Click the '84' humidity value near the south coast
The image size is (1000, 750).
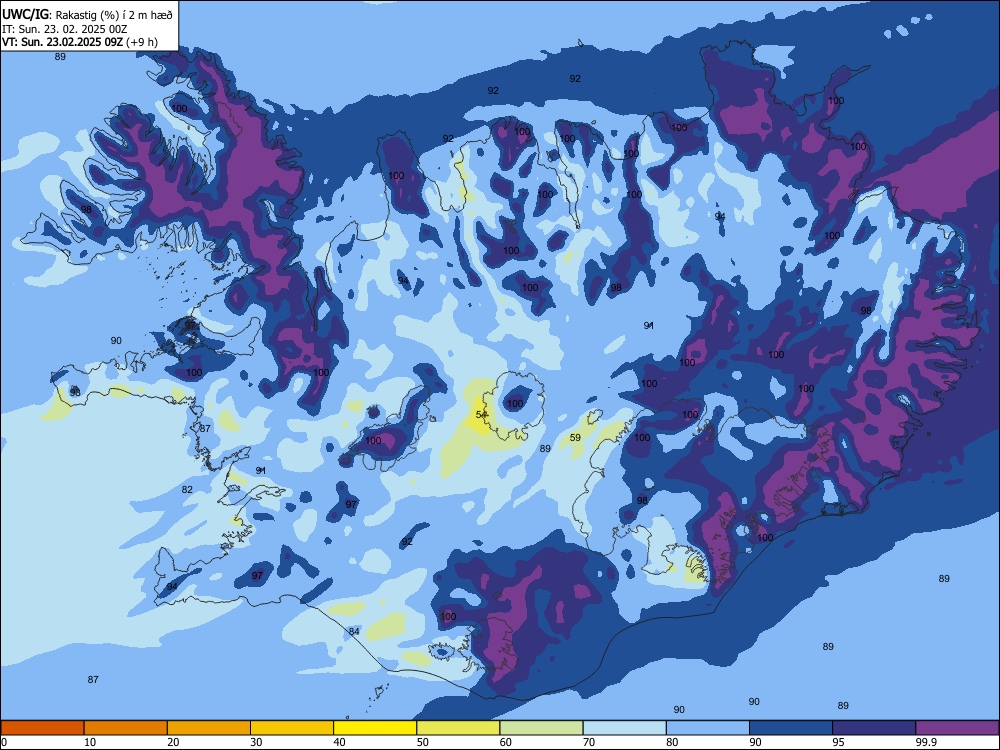354,631
